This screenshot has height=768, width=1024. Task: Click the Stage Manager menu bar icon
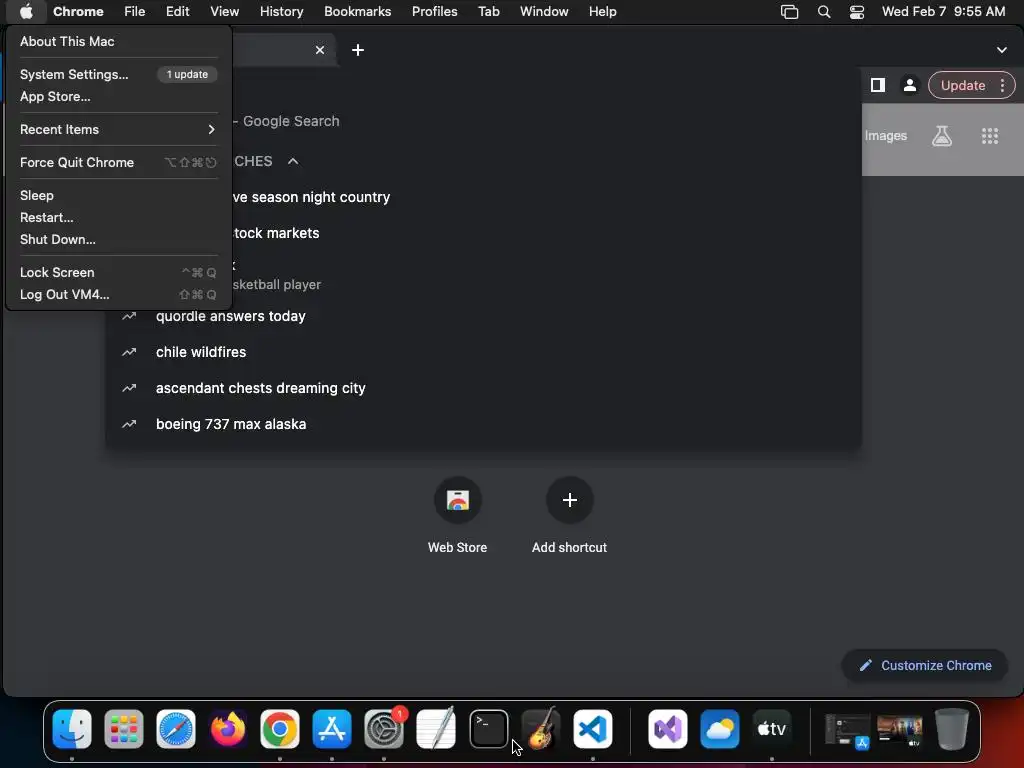(790, 12)
